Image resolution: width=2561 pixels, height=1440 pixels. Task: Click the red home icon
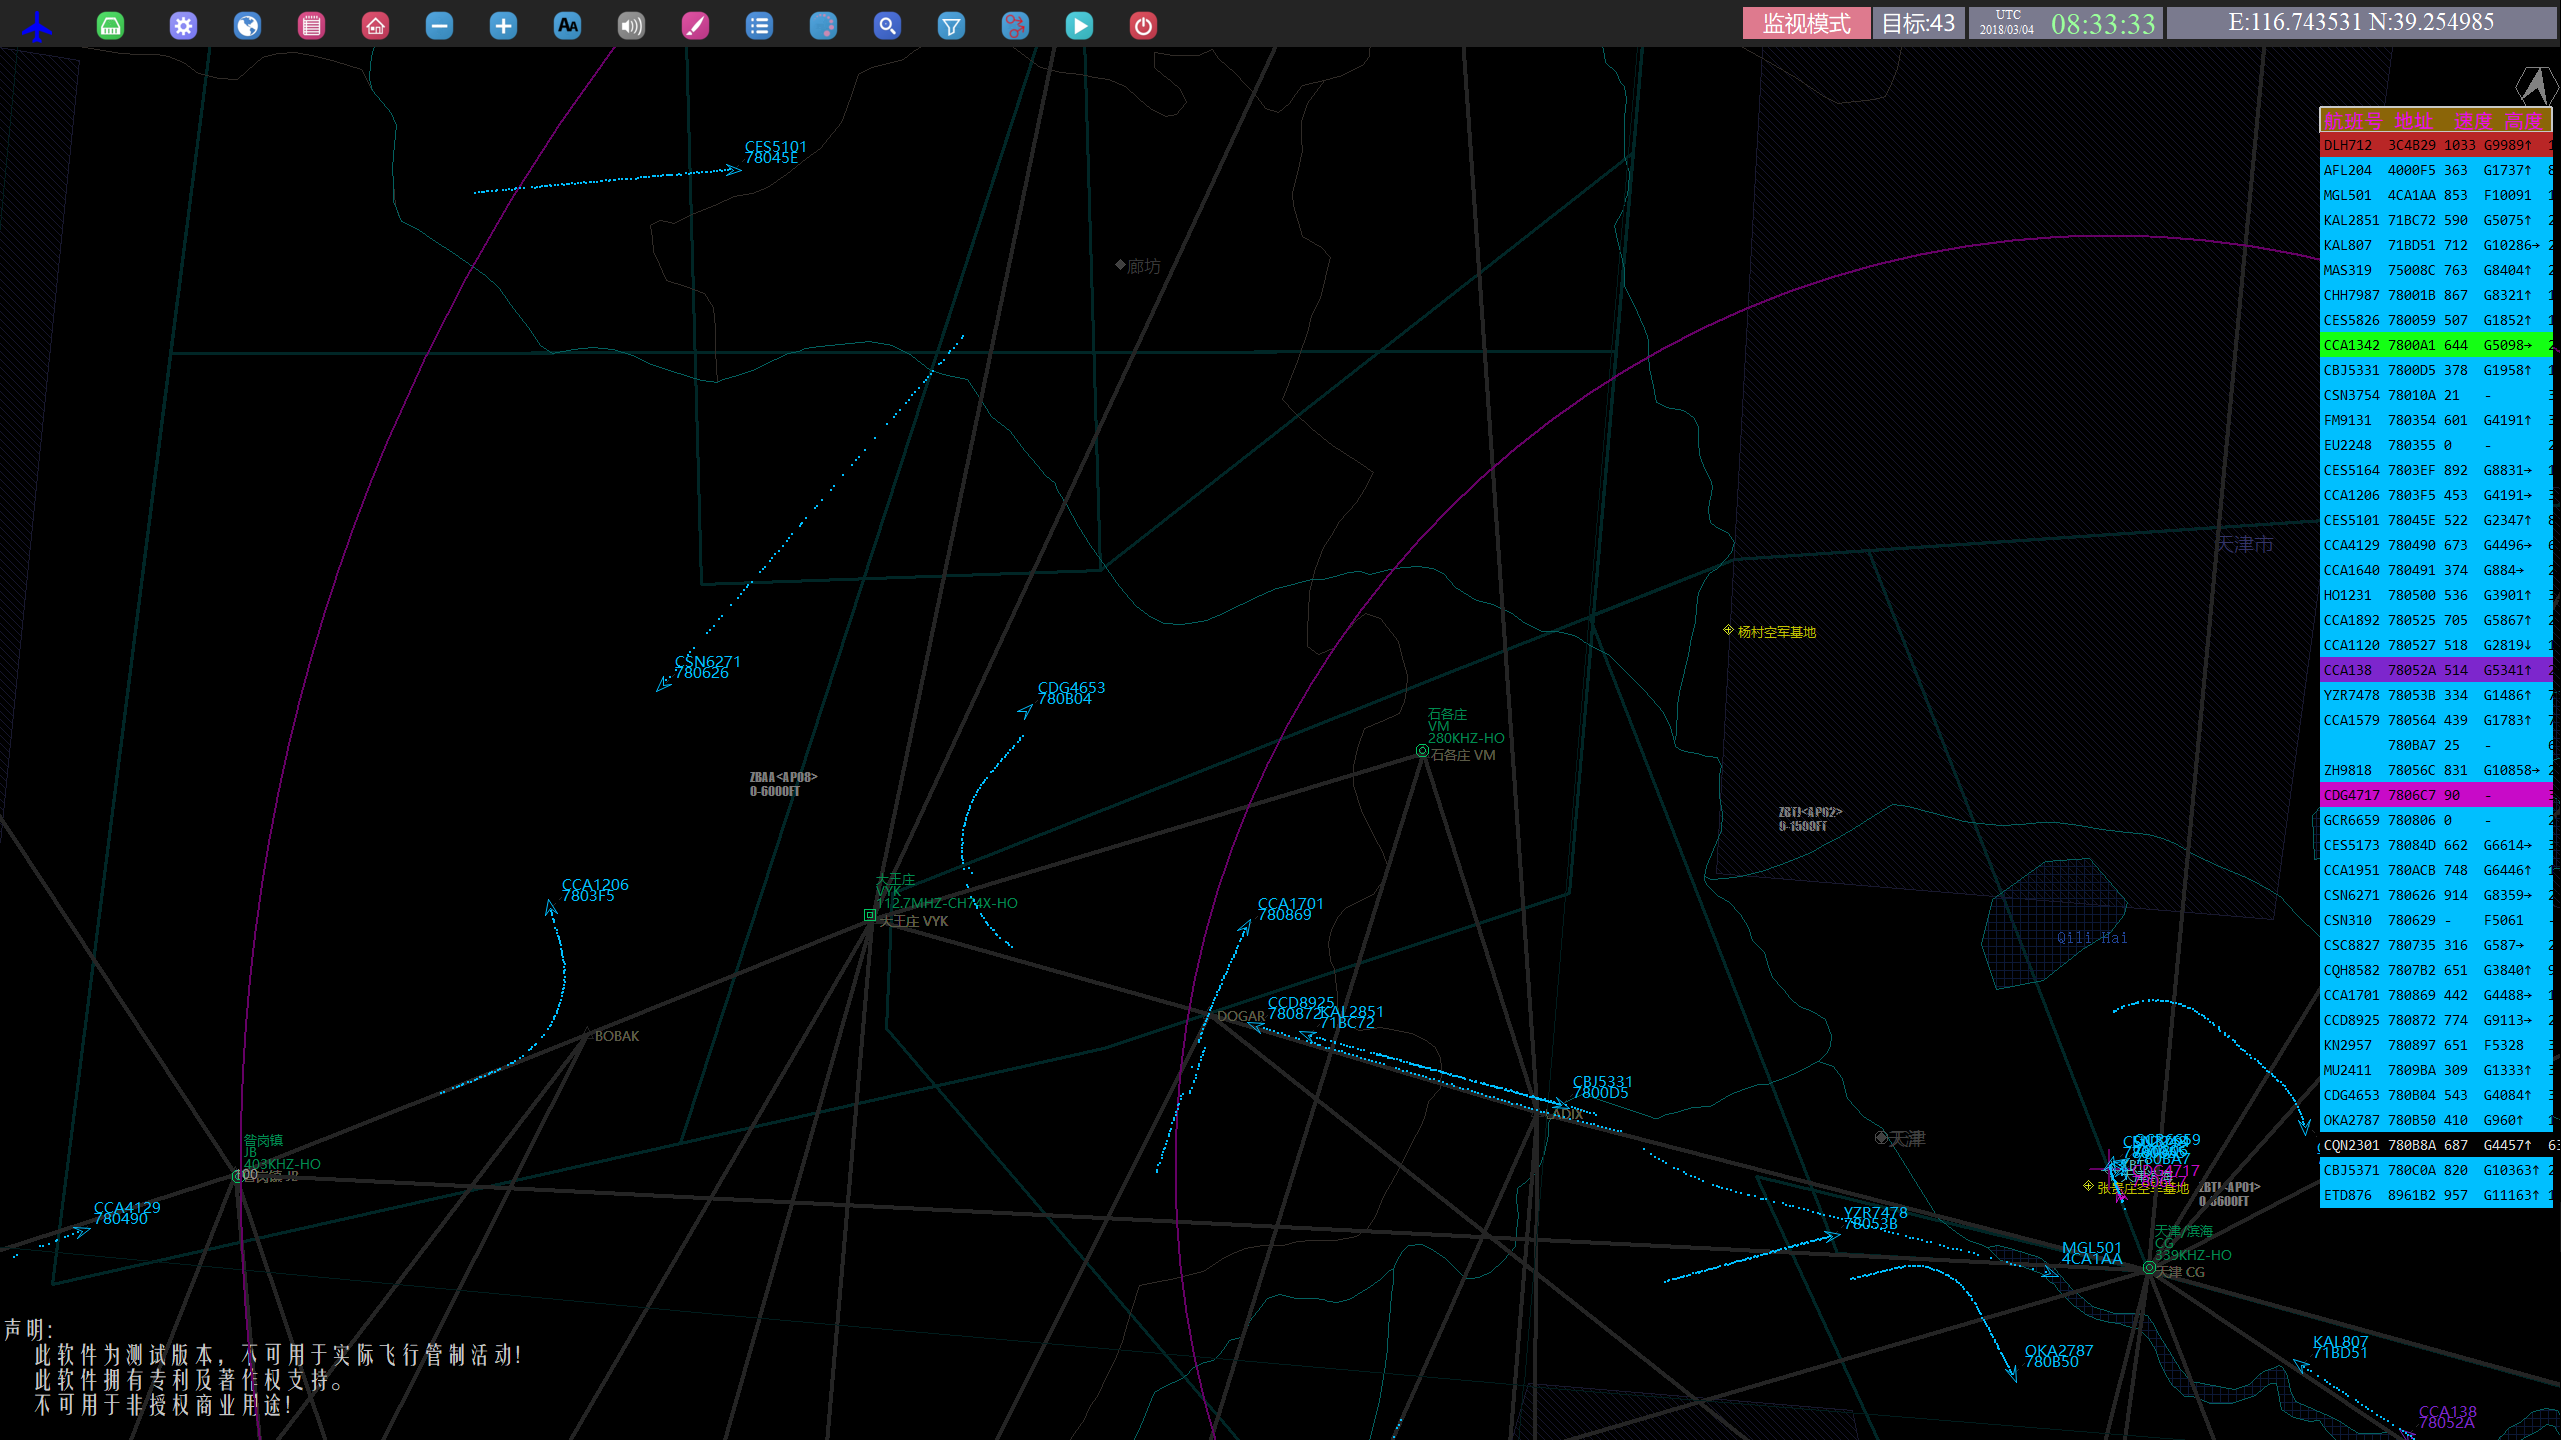pyautogui.click(x=375, y=25)
